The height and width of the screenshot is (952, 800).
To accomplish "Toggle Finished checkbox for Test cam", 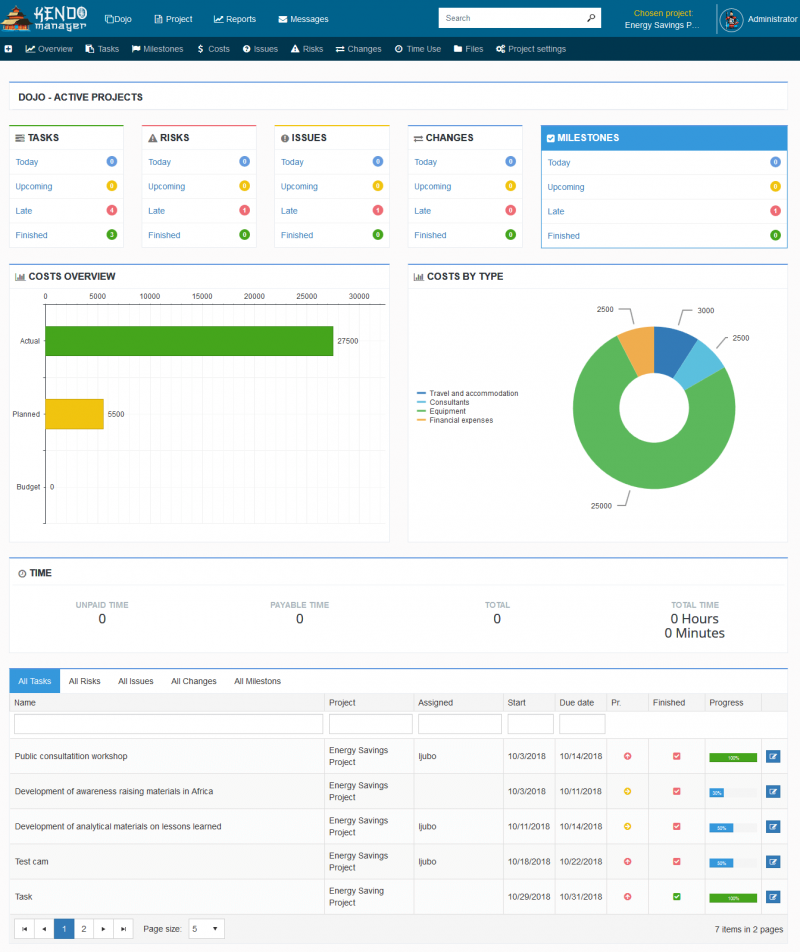I will [676, 862].
